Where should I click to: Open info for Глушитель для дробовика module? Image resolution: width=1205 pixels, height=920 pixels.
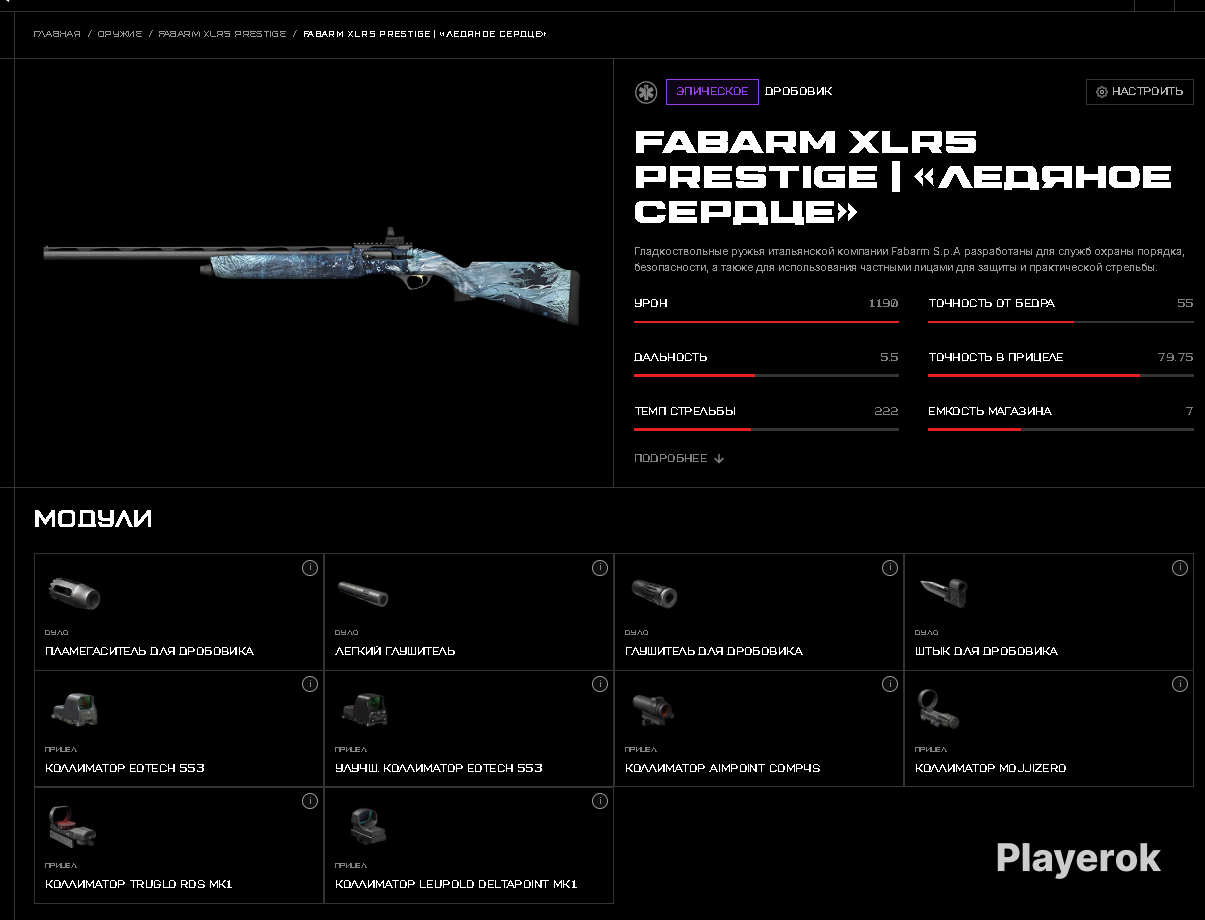click(x=890, y=568)
